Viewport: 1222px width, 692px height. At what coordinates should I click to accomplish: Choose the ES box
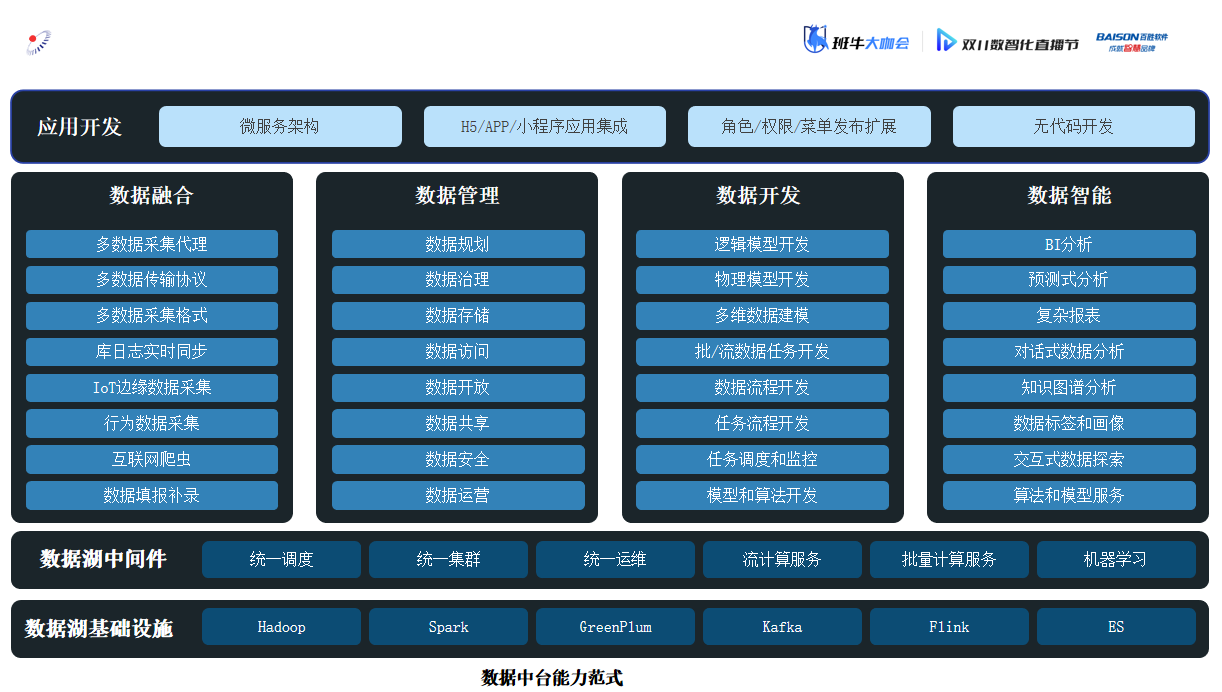click(1116, 627)
